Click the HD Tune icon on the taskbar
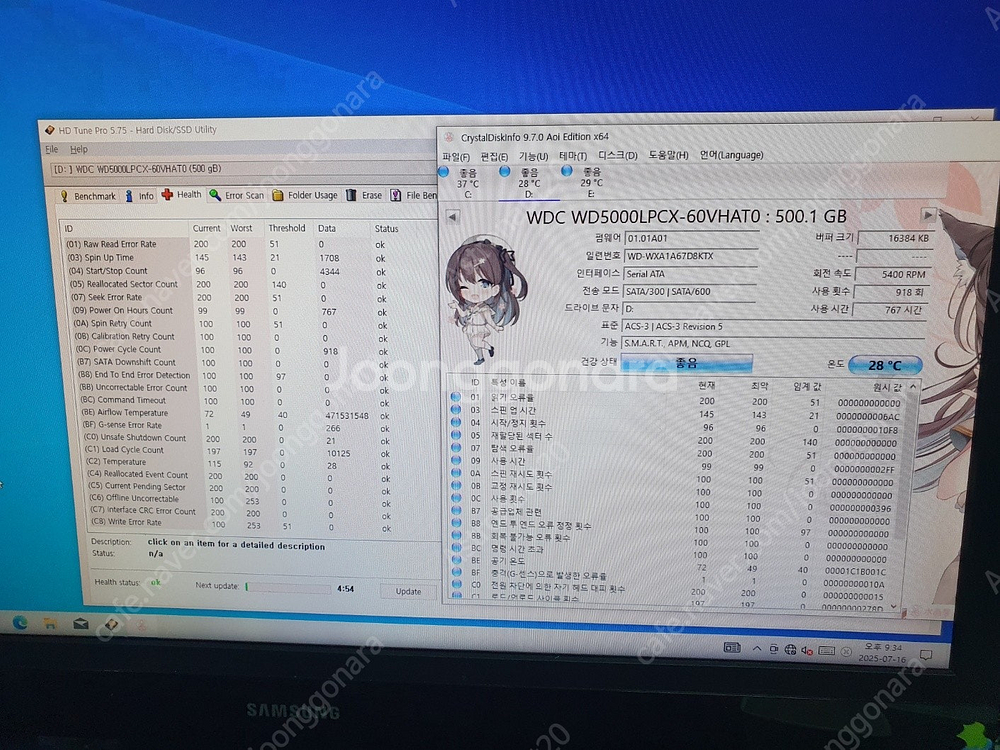 111,624
